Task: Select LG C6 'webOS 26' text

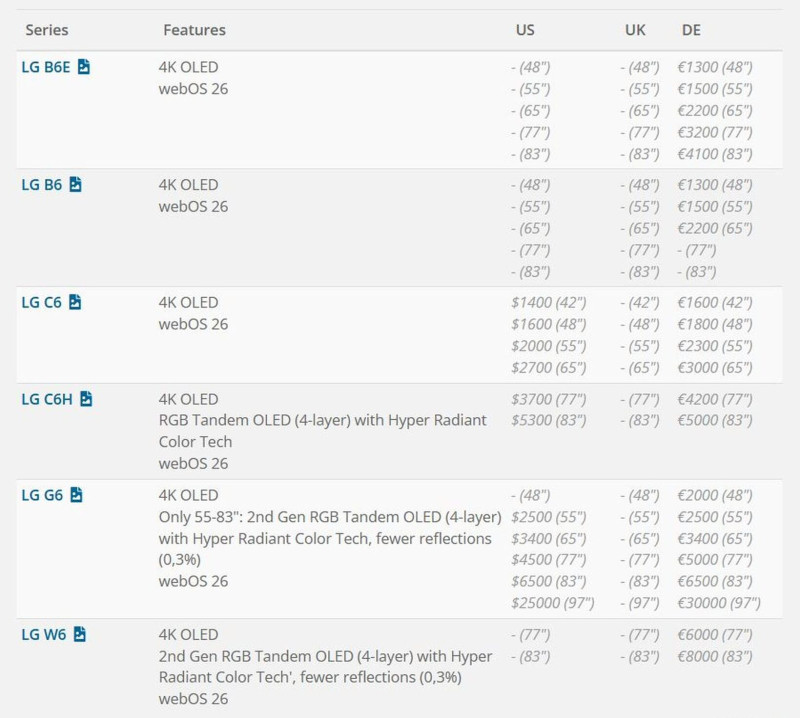Action: [x=193, y=324]
